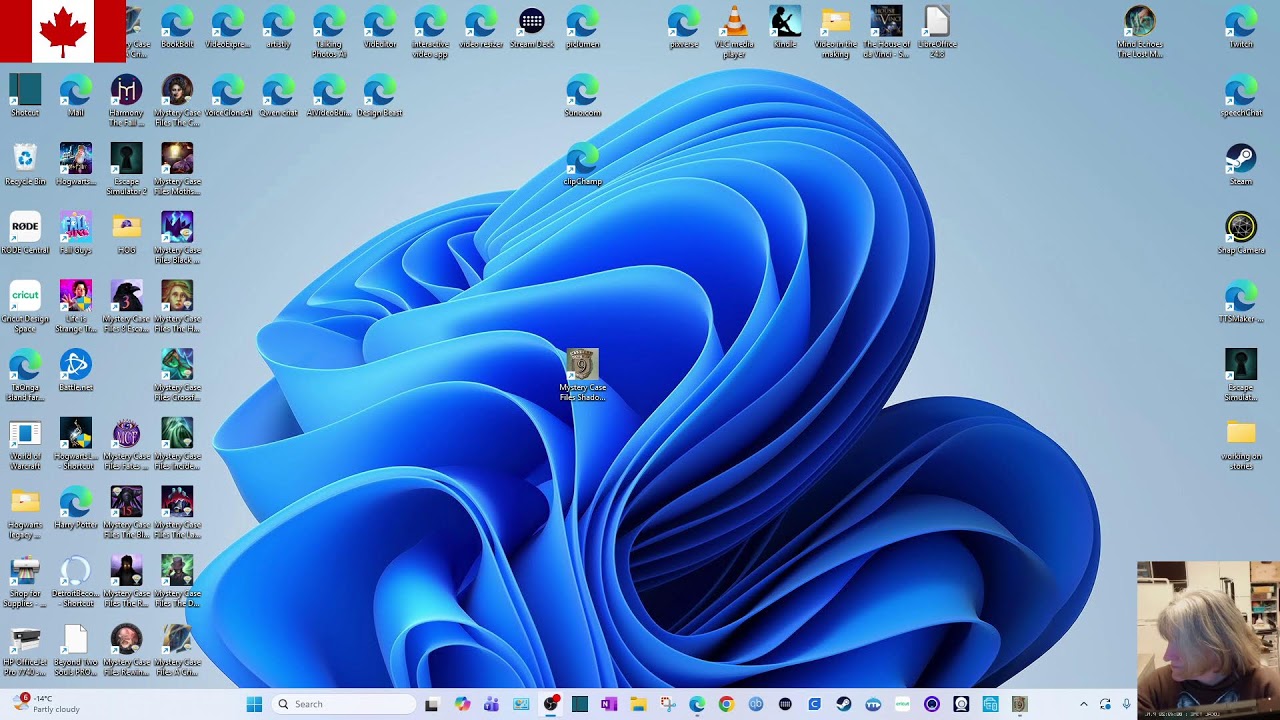
Task: Open the Qwen chat desktop shortcut
Action: coord(279,96)
